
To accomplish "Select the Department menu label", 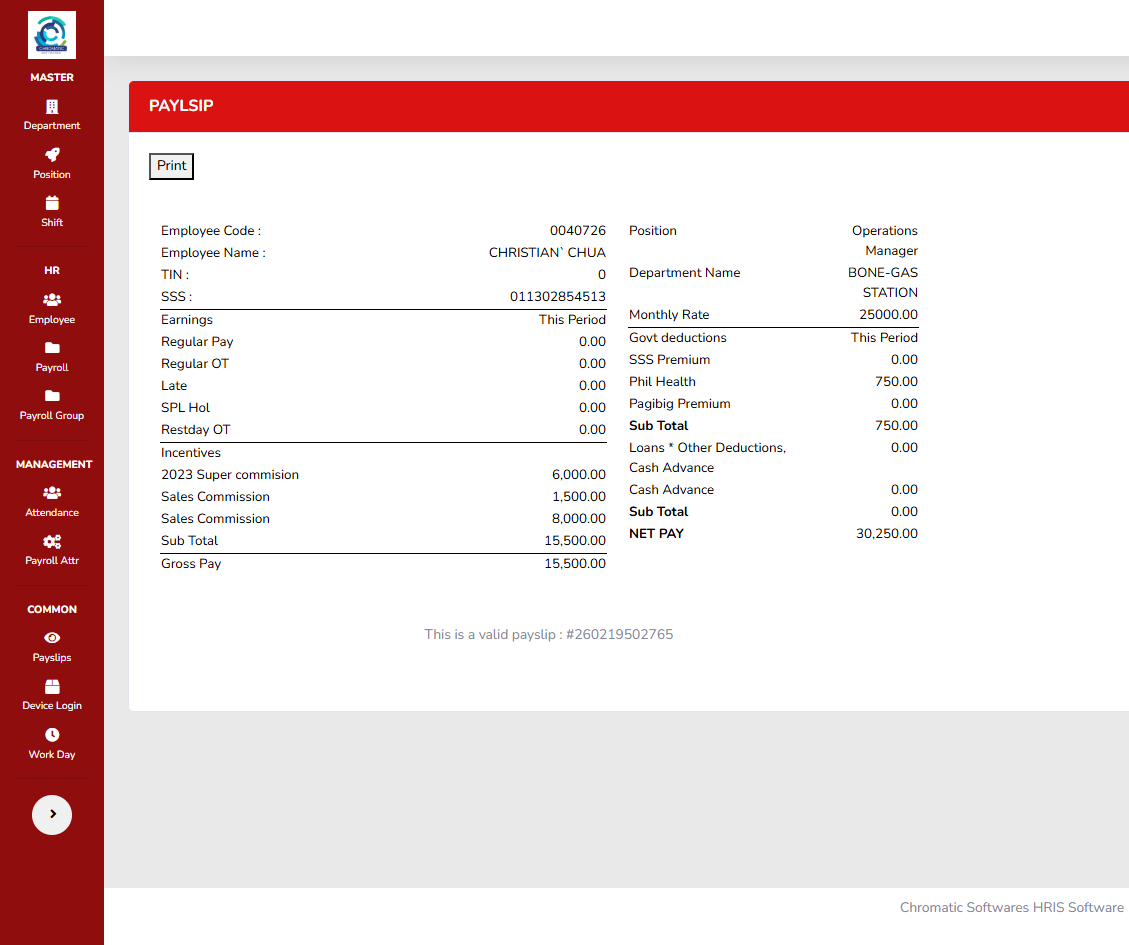I will pos(52,125).
